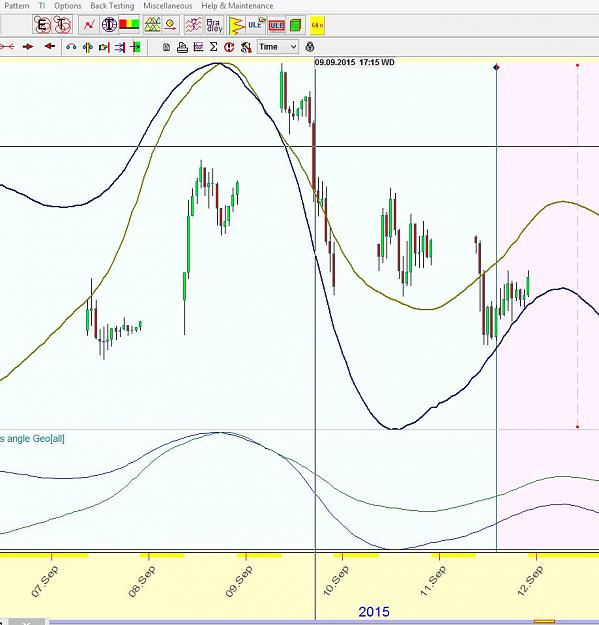Open the Options menu
Viewport: 599px width, 625px height.
pyautogui.click(x=68, y=6)
